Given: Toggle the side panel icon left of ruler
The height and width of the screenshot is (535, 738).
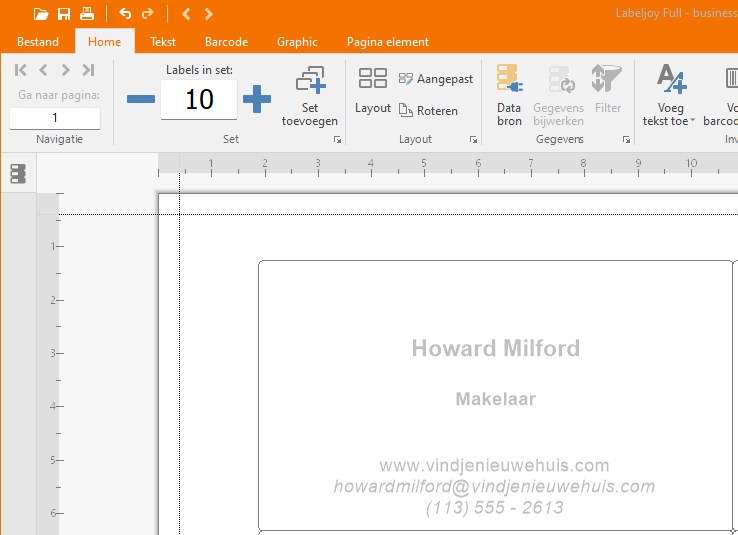Looking at the screenshot, I should pyautogui.click(x=18, y=174).
